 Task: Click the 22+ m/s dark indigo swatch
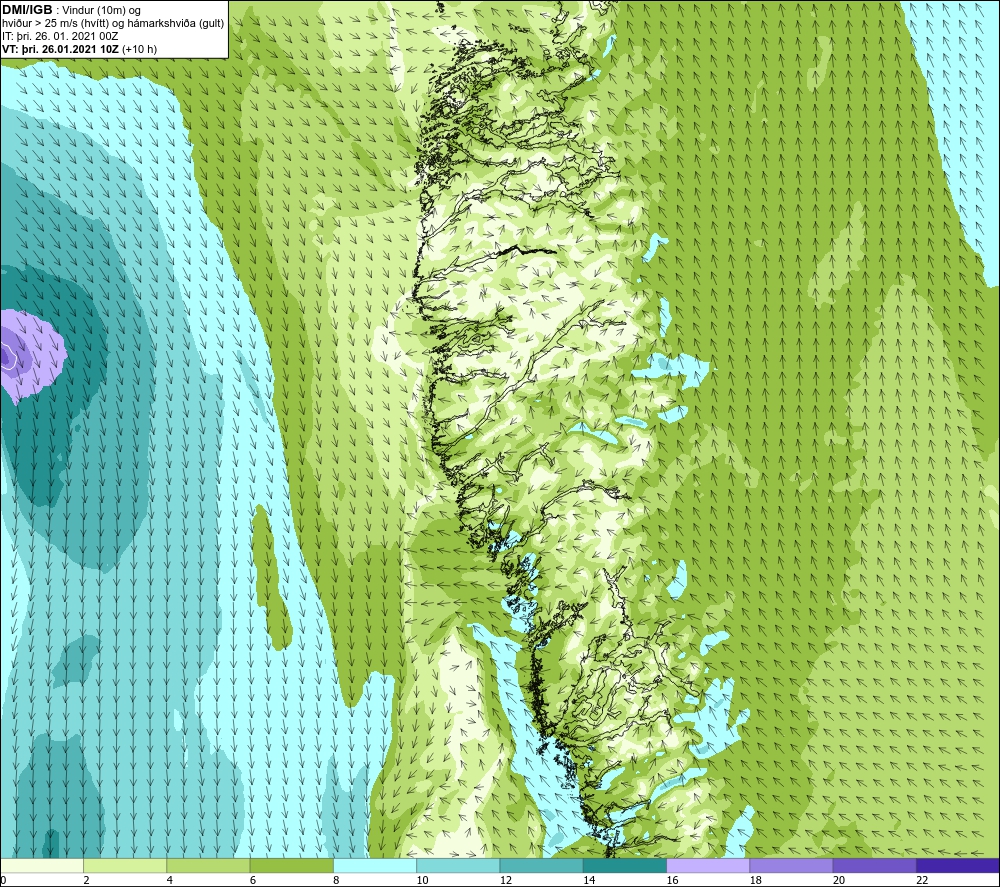tap(958, 865)
